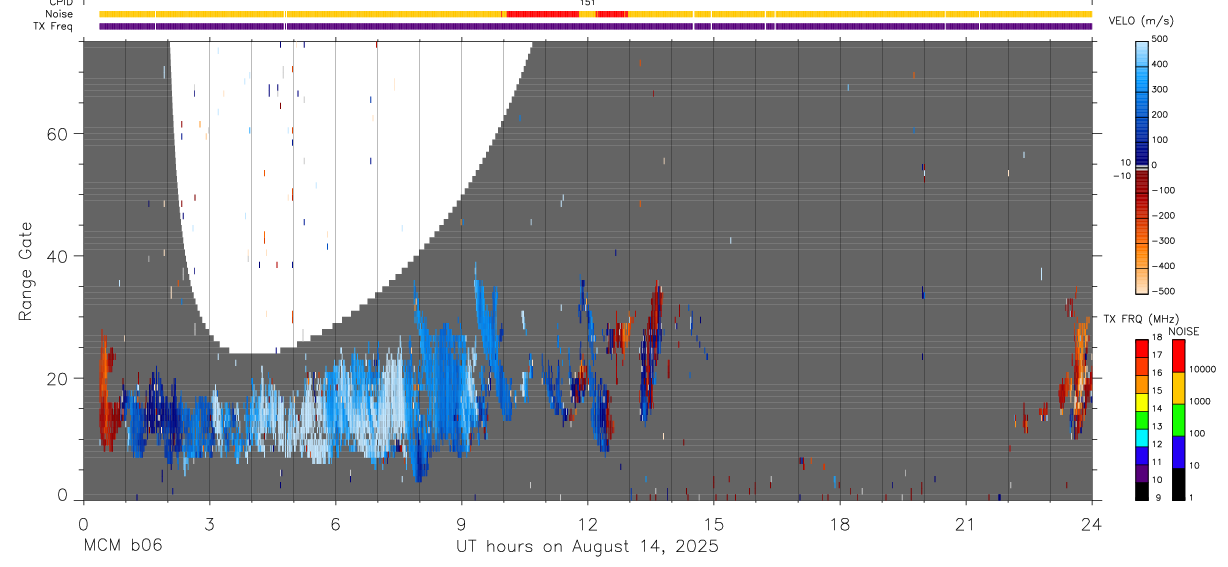
Task: Click the 6 tick on the UT hours axis
Action: point(335,524)
